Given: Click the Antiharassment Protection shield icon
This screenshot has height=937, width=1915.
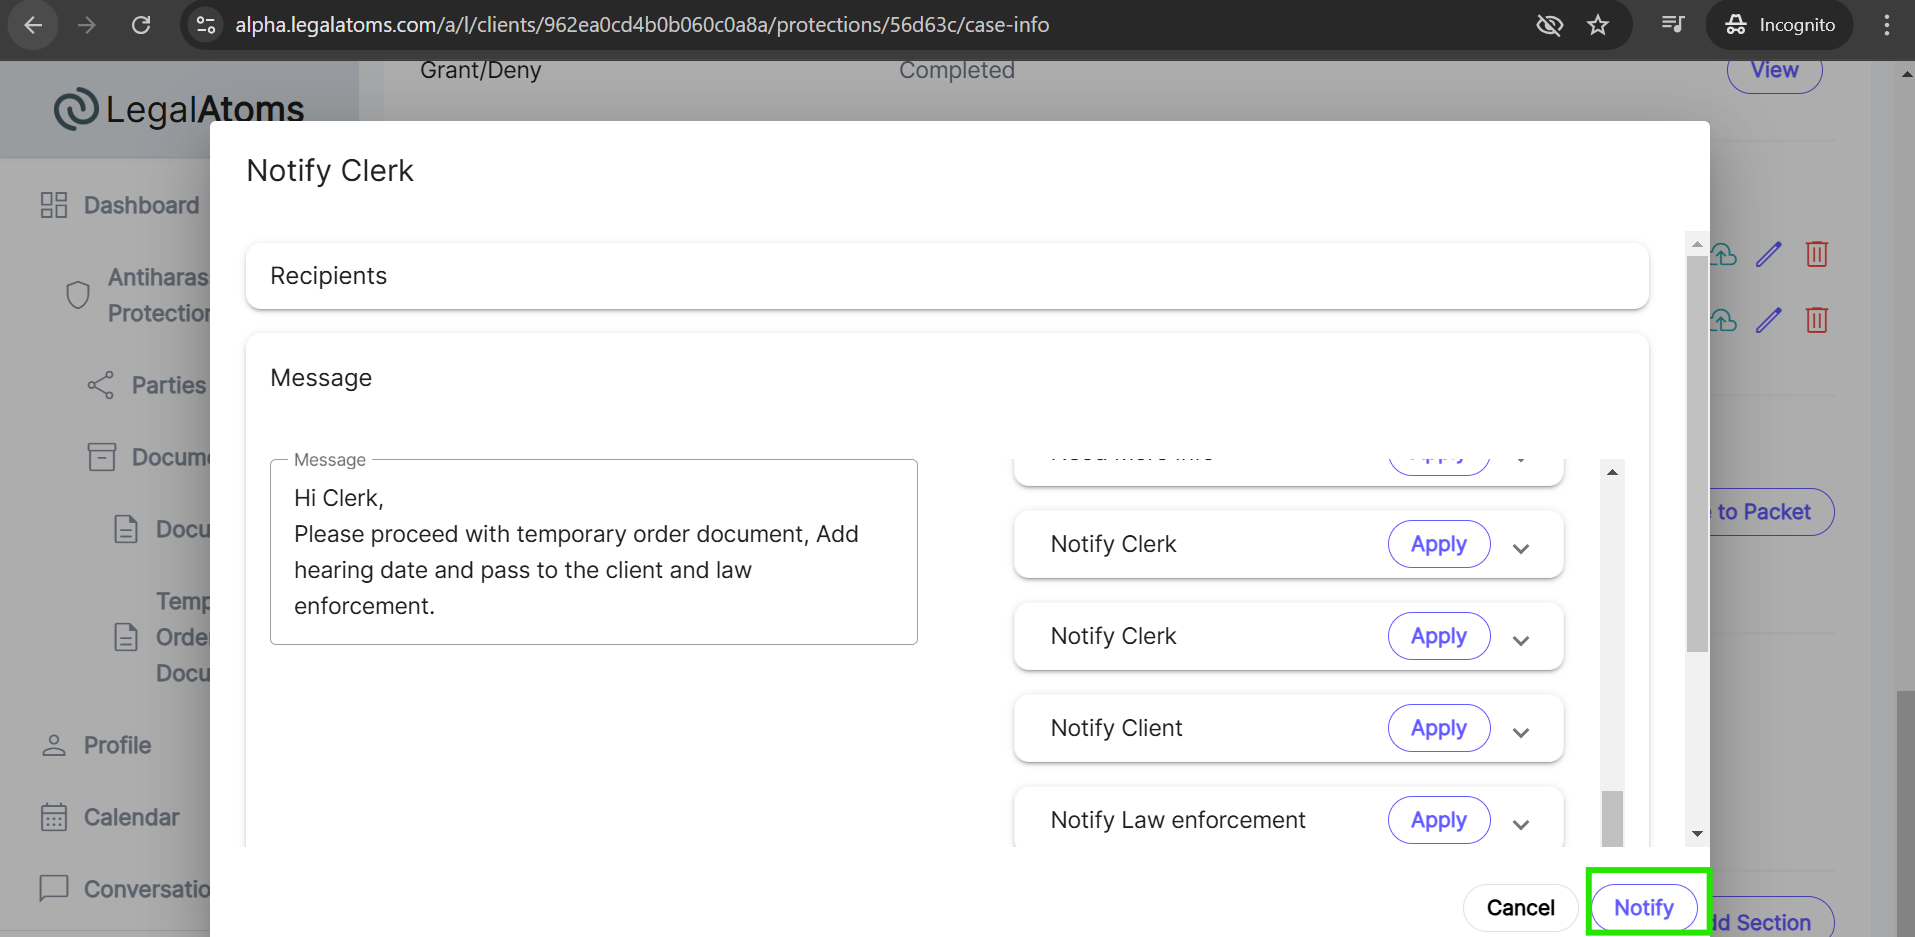Looking at the screenshot, I should coord(78,295).
